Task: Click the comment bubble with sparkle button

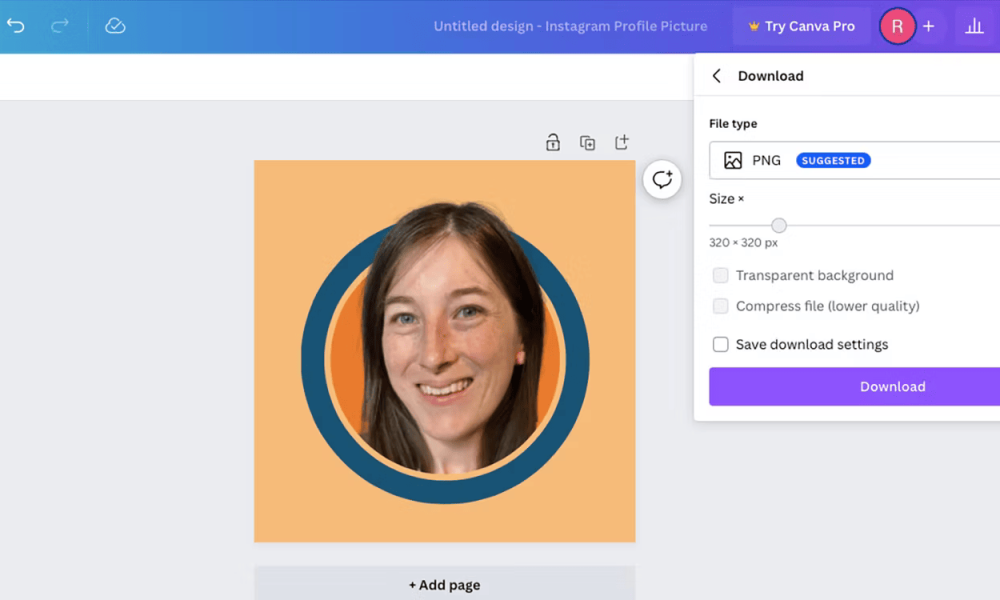Action: 662,179
